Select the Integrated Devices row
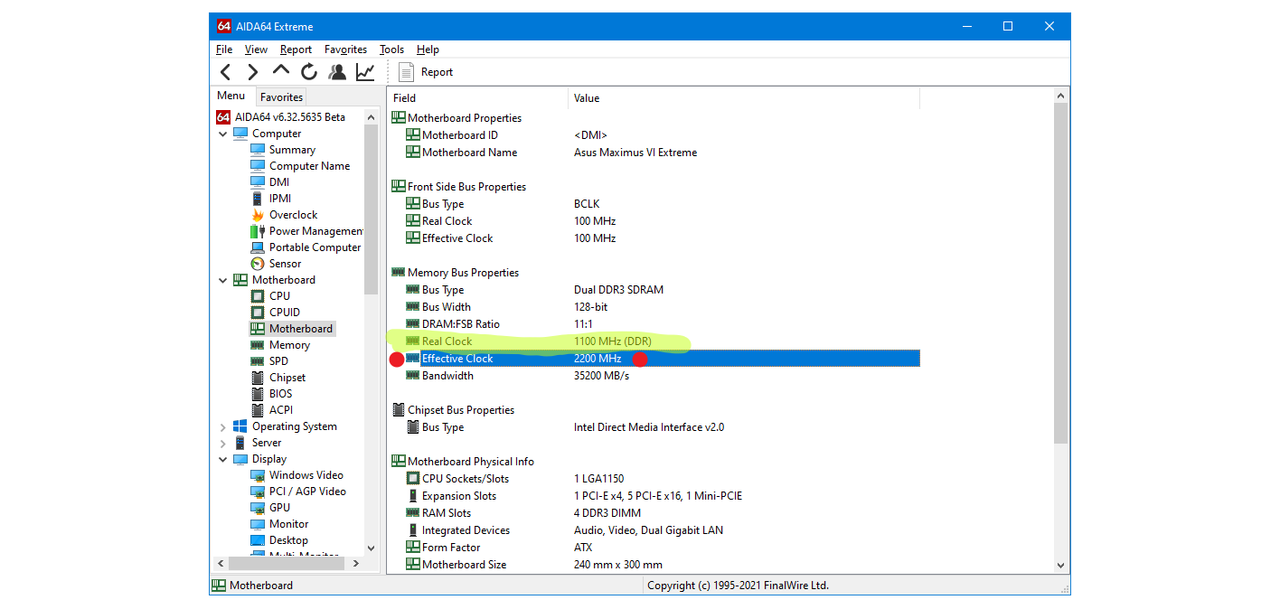The width and height of the screenshot is (1280, 607). 654,530
